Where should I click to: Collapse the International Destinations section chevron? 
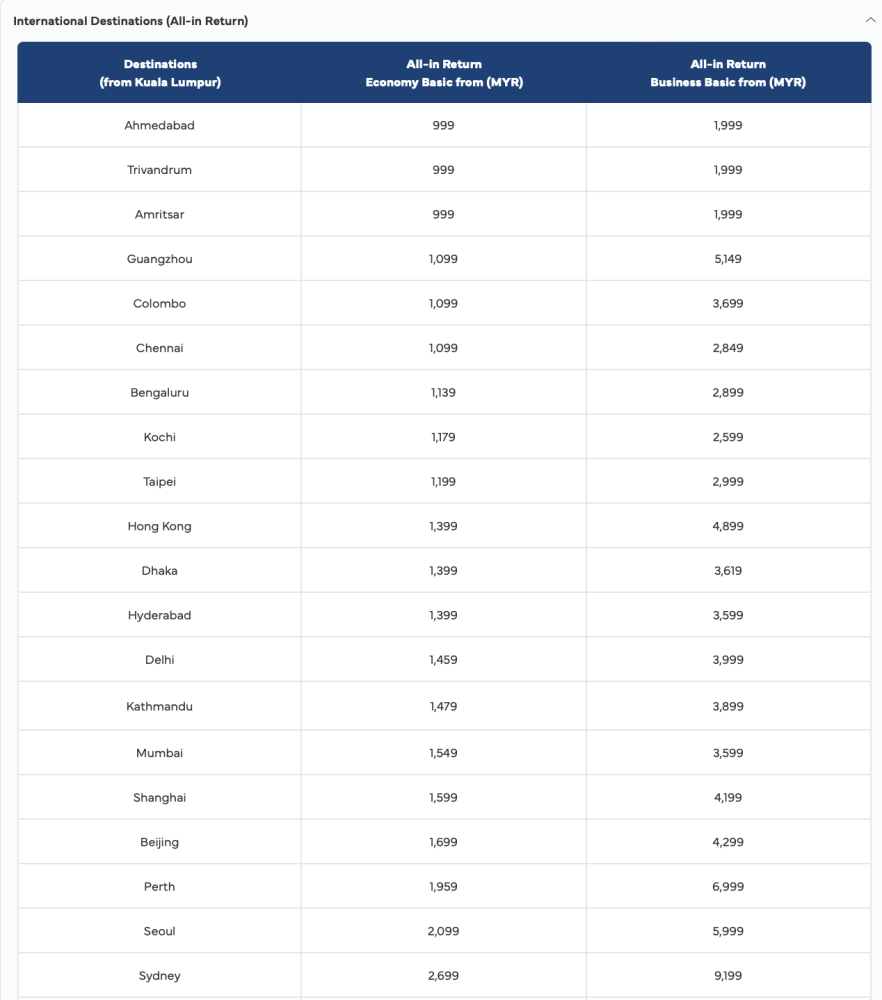[870, 20]
